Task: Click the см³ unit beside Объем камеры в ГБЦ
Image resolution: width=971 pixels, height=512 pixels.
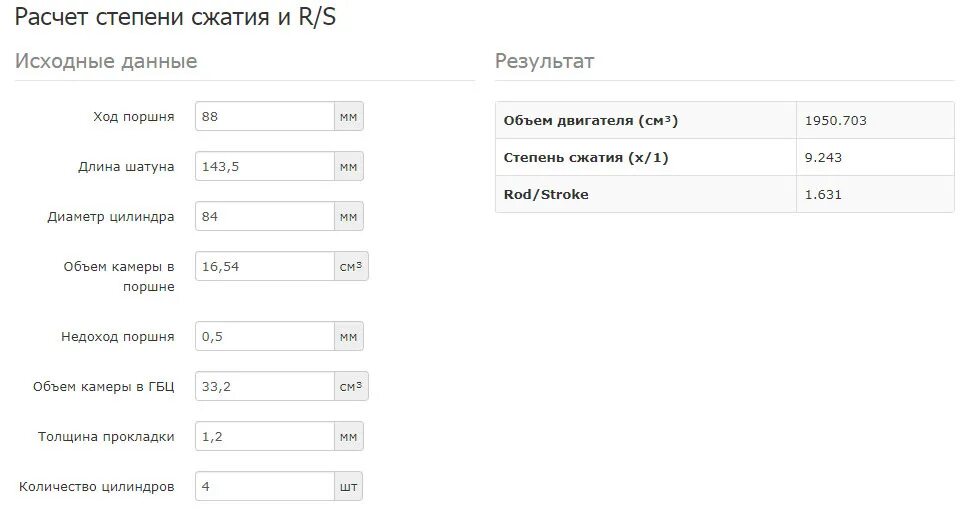Action: [351, 386]
